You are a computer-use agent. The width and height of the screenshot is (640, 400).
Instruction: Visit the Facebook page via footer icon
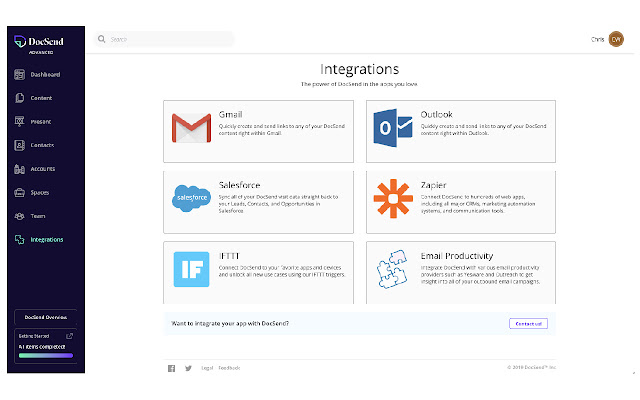tap(171, 368)
